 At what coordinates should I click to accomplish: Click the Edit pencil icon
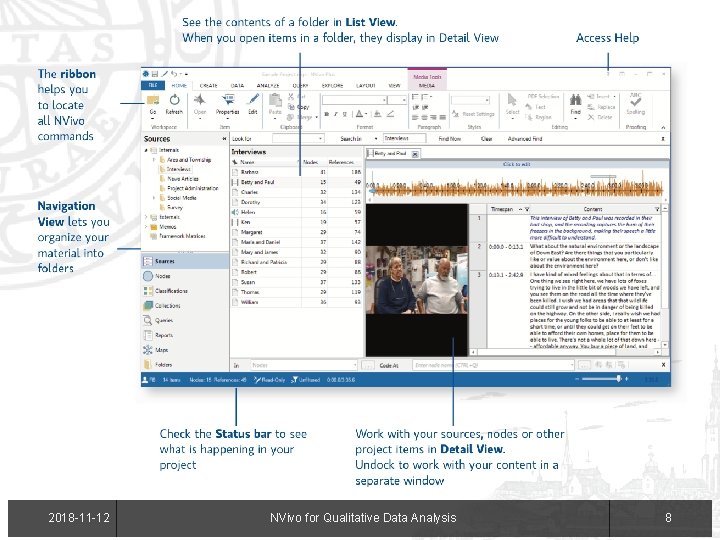(x=253, y=100)
